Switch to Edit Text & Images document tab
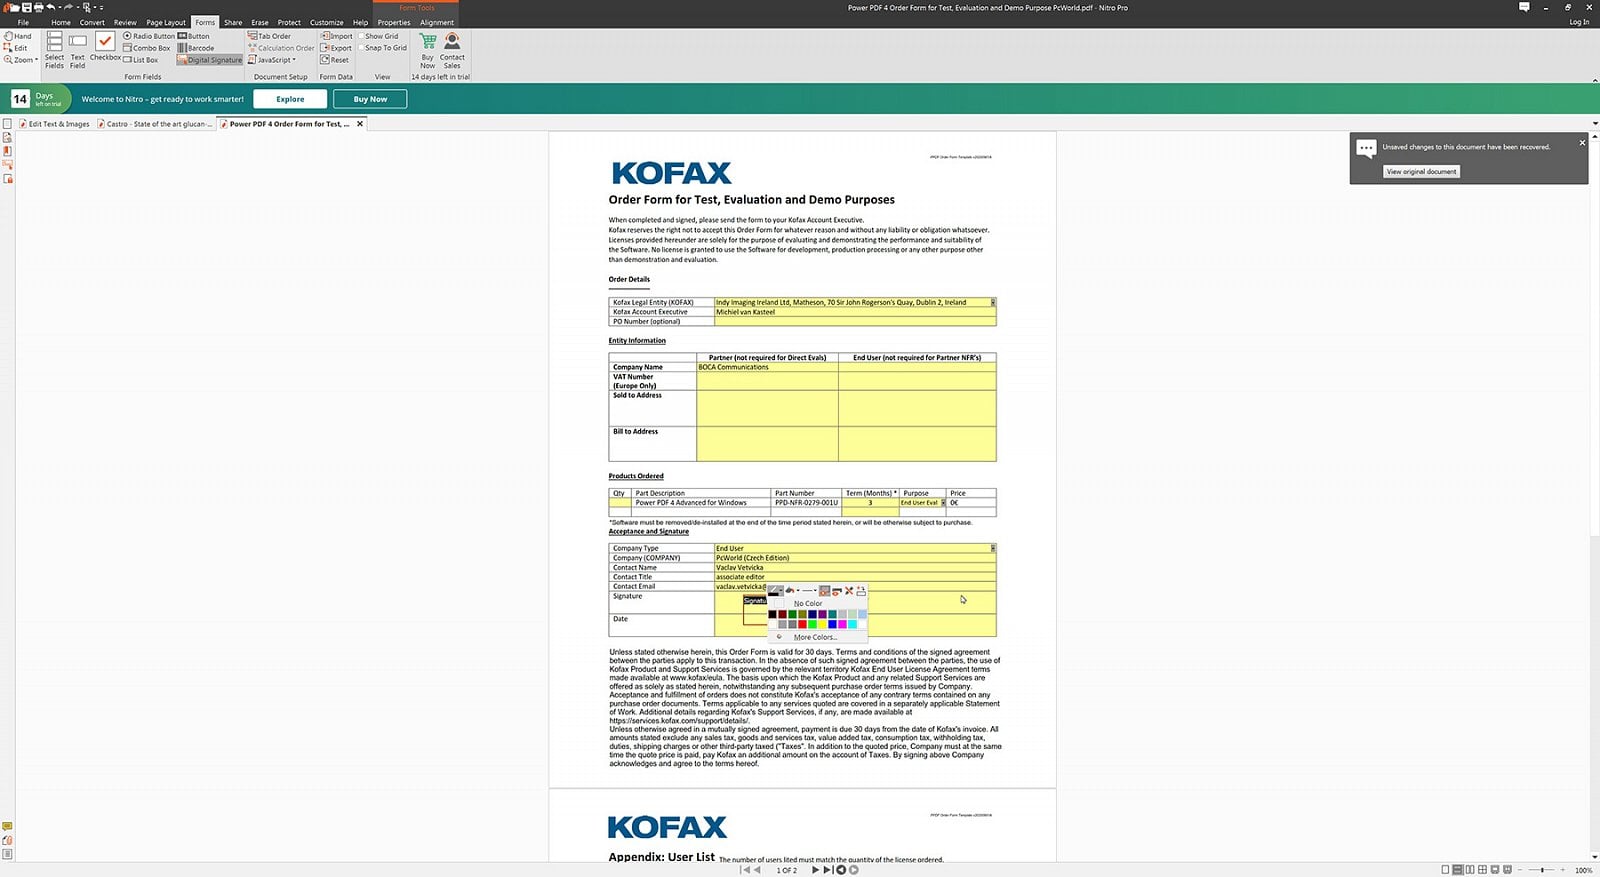 [x=55, y=124]
